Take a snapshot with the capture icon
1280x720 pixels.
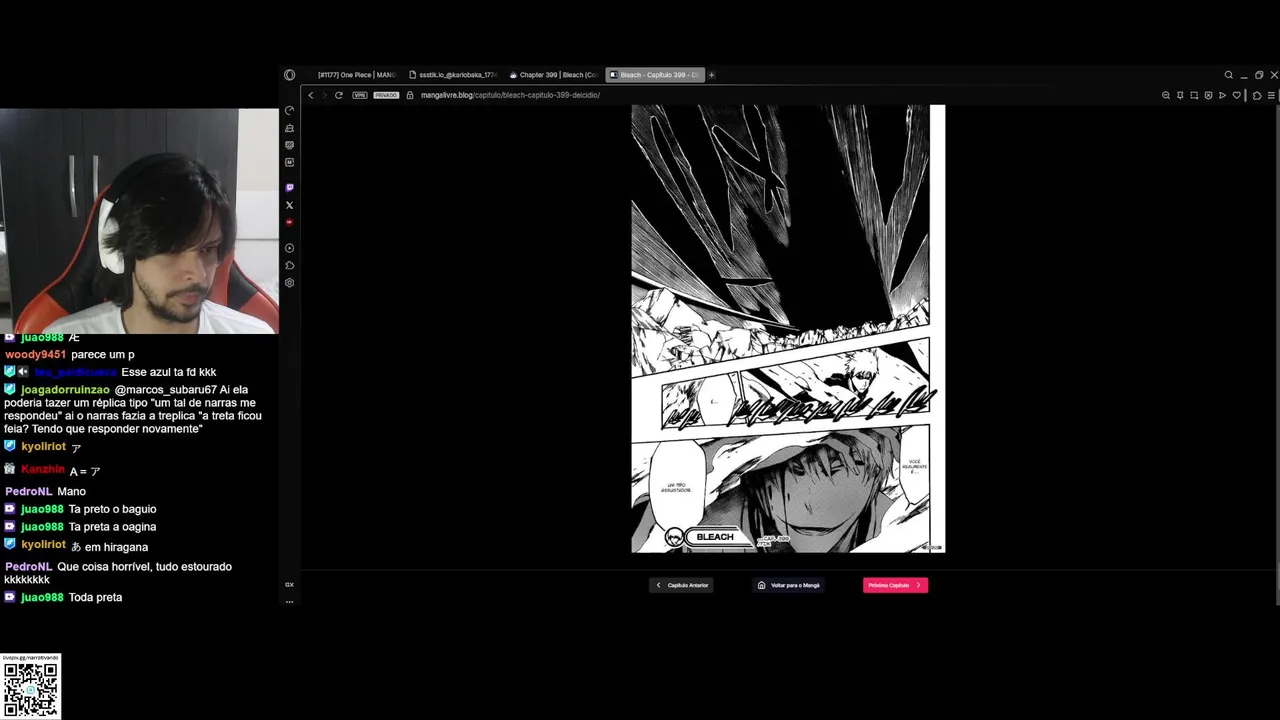(x=1194, y=95)
